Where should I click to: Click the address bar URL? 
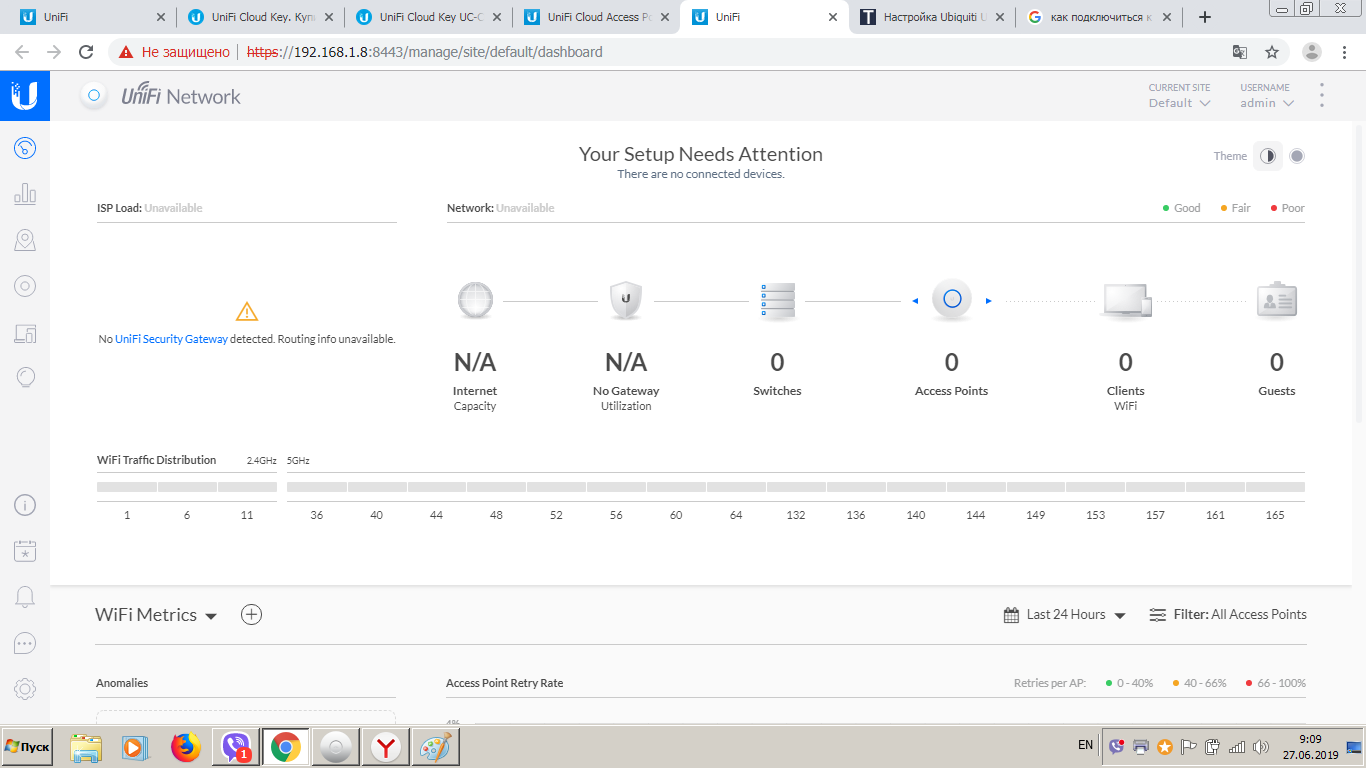click(425, 52)
